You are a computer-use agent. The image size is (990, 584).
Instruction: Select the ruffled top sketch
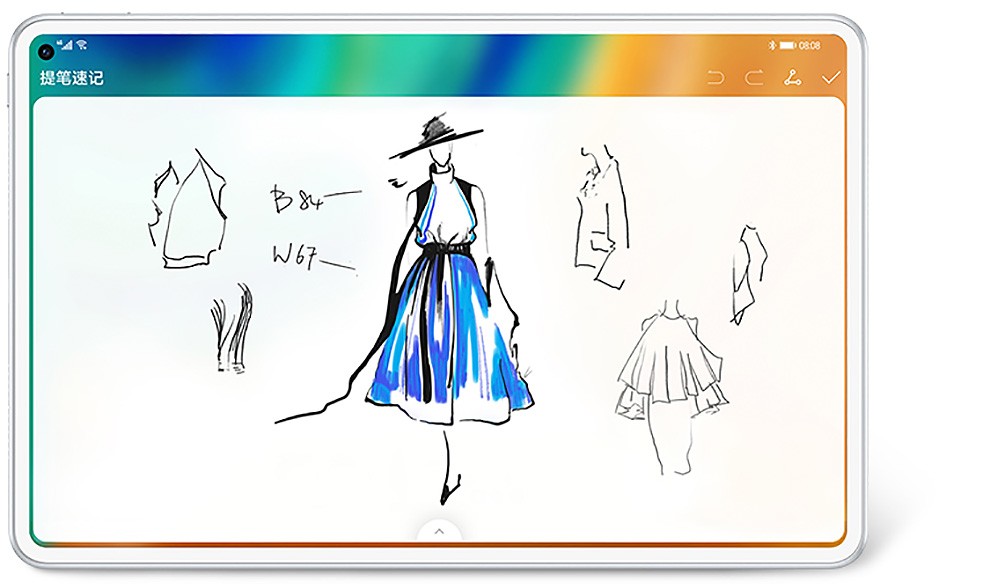click(x=670, y=370)
